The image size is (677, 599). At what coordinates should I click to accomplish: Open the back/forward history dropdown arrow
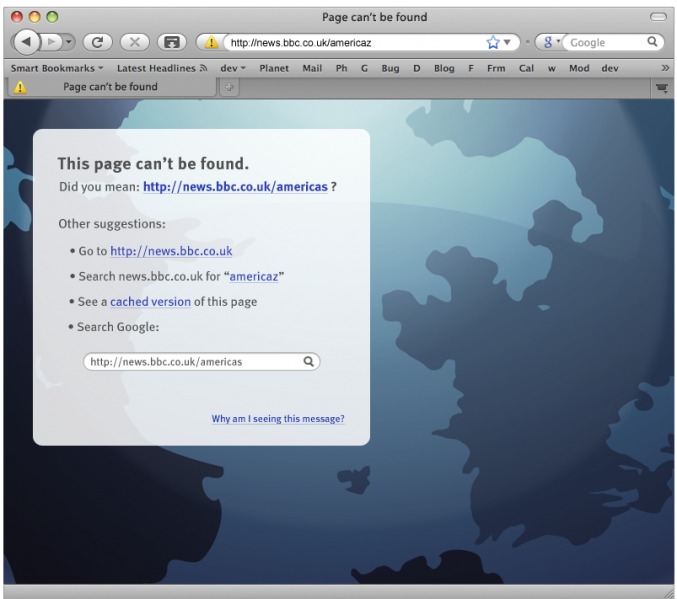click(x=69, y=42)
